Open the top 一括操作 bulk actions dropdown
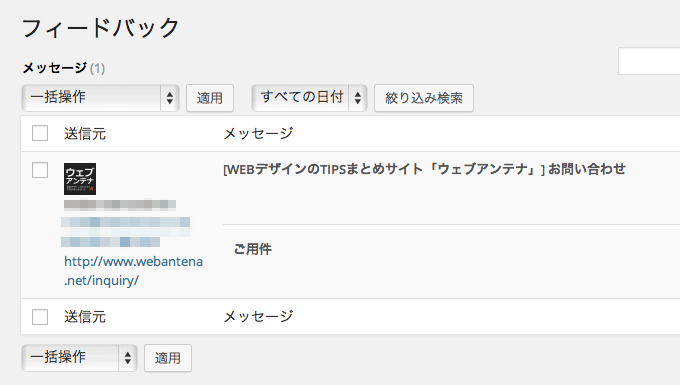The height and width of the screenshot is (385, 680). tap(100, 98)
